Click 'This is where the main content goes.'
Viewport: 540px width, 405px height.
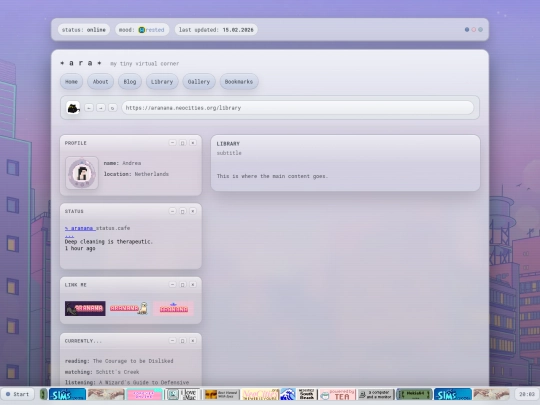point(272,176)
